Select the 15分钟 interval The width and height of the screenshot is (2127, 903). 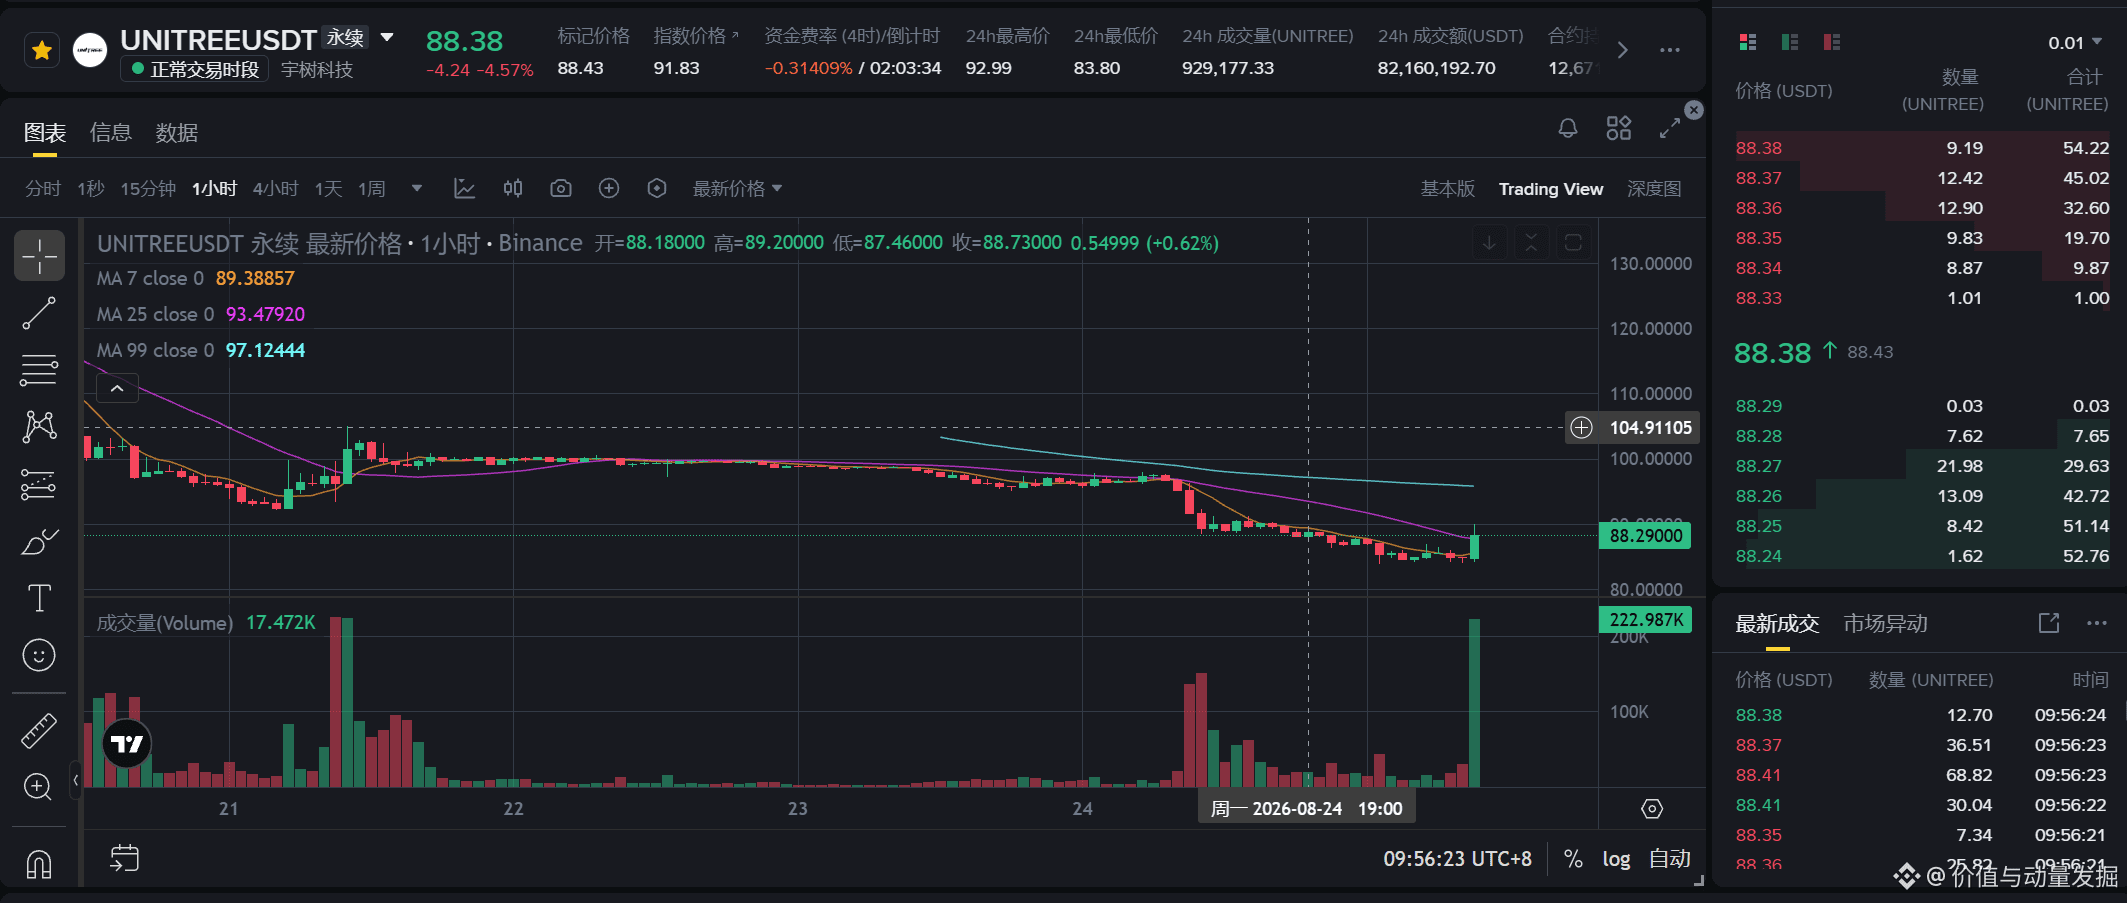pos(148,189)
